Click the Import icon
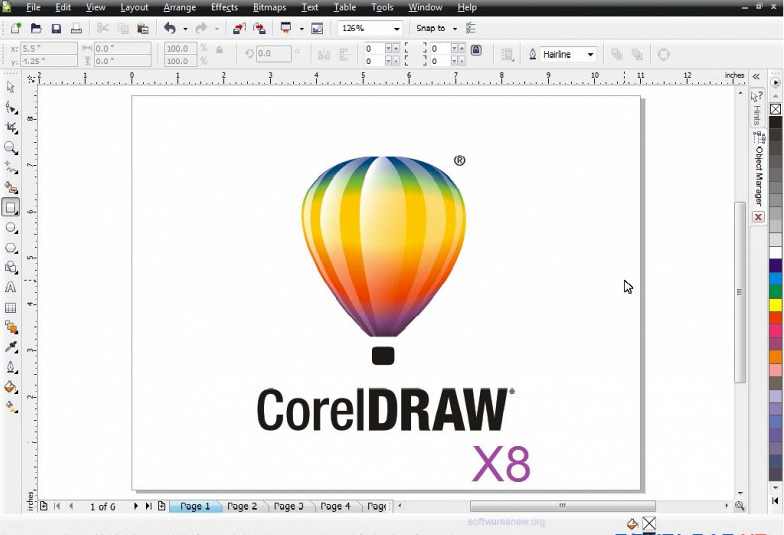784x535 pixels. point(239,28)
